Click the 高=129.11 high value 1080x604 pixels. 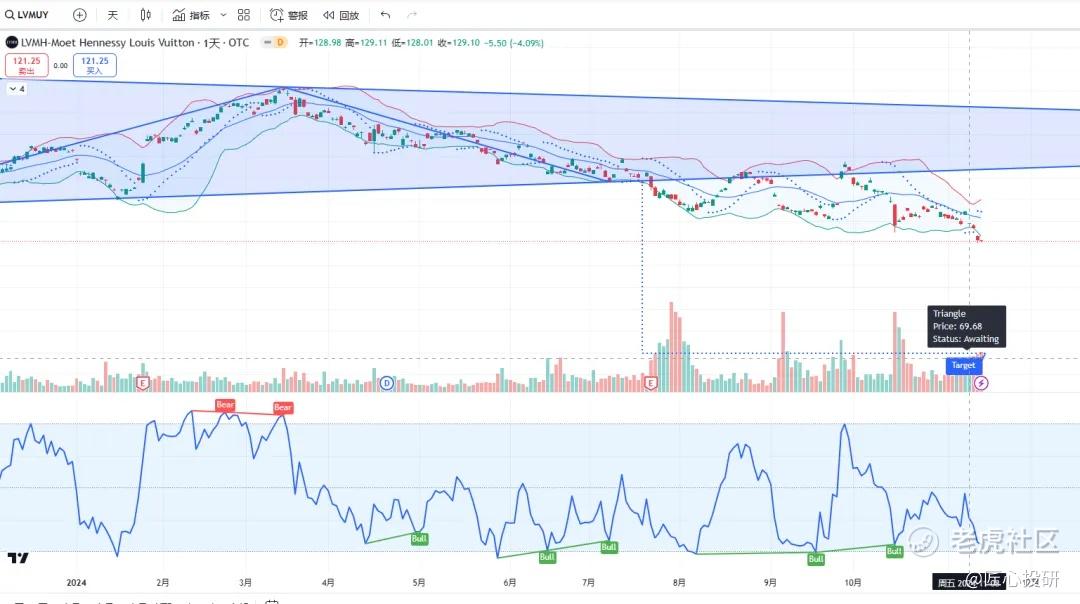point(366,43)
